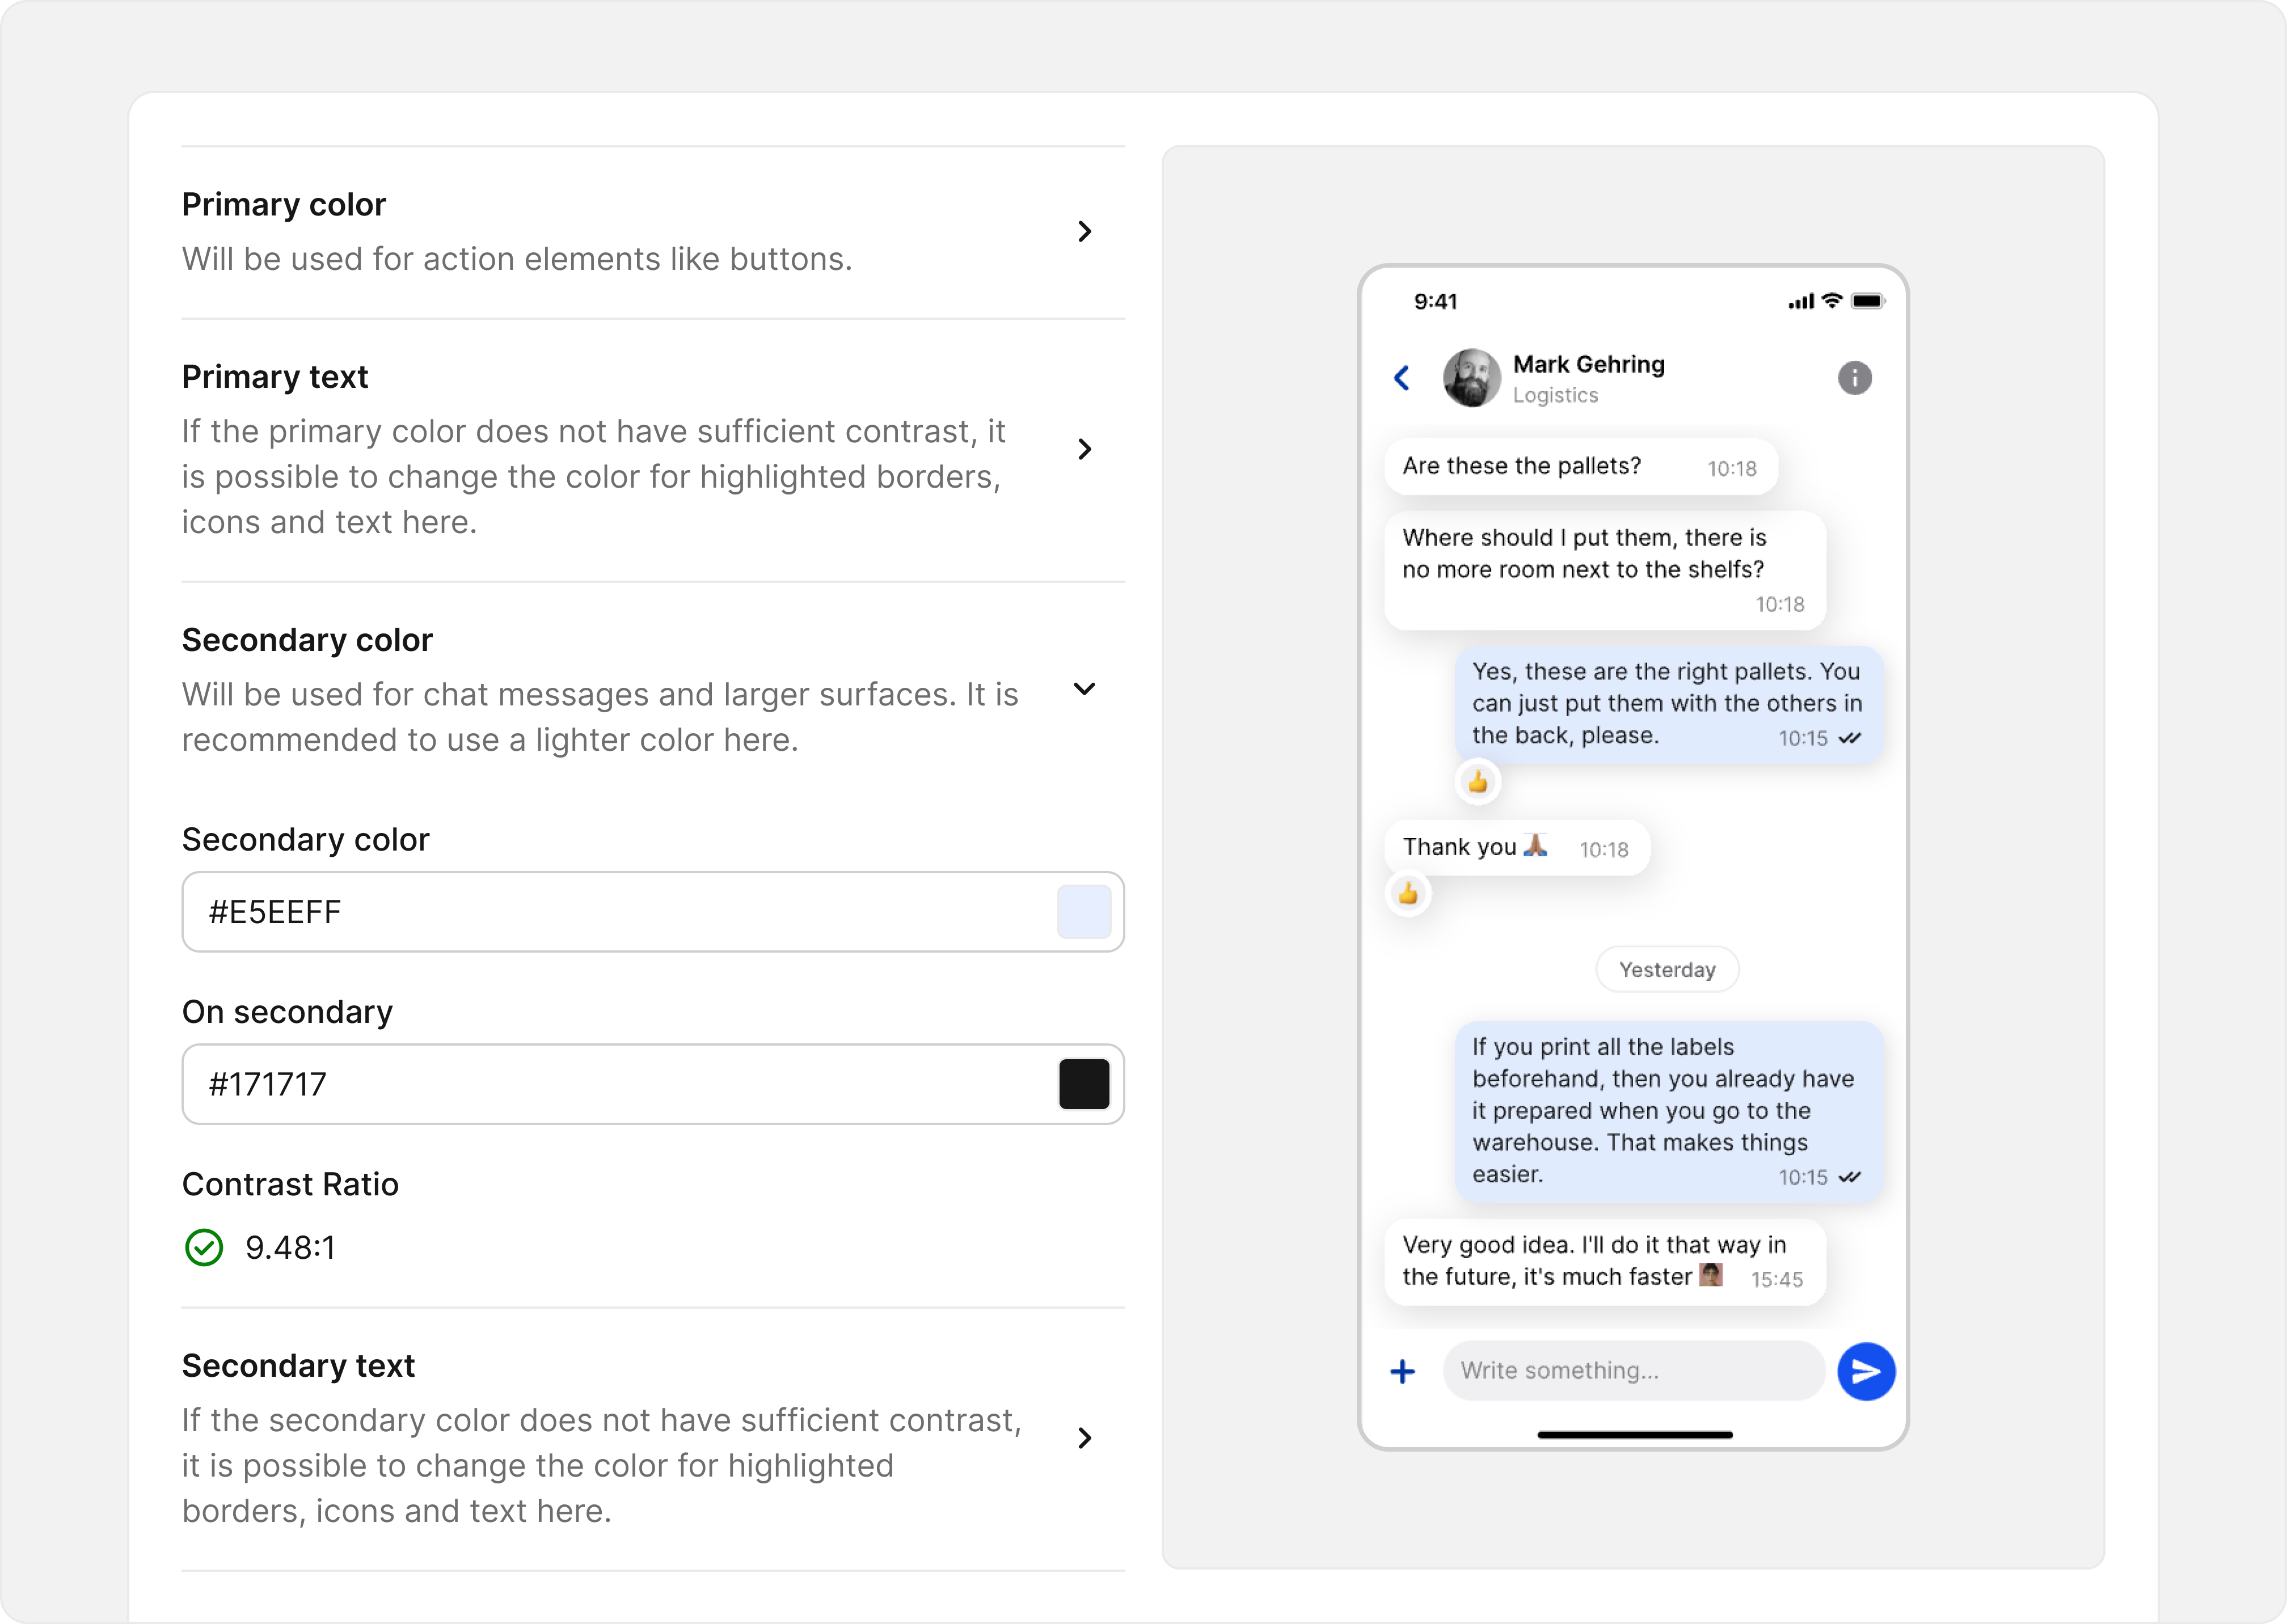Tap read checkmarks on the pallets reply
2287x1624 pixels.
coord(1849,738)
